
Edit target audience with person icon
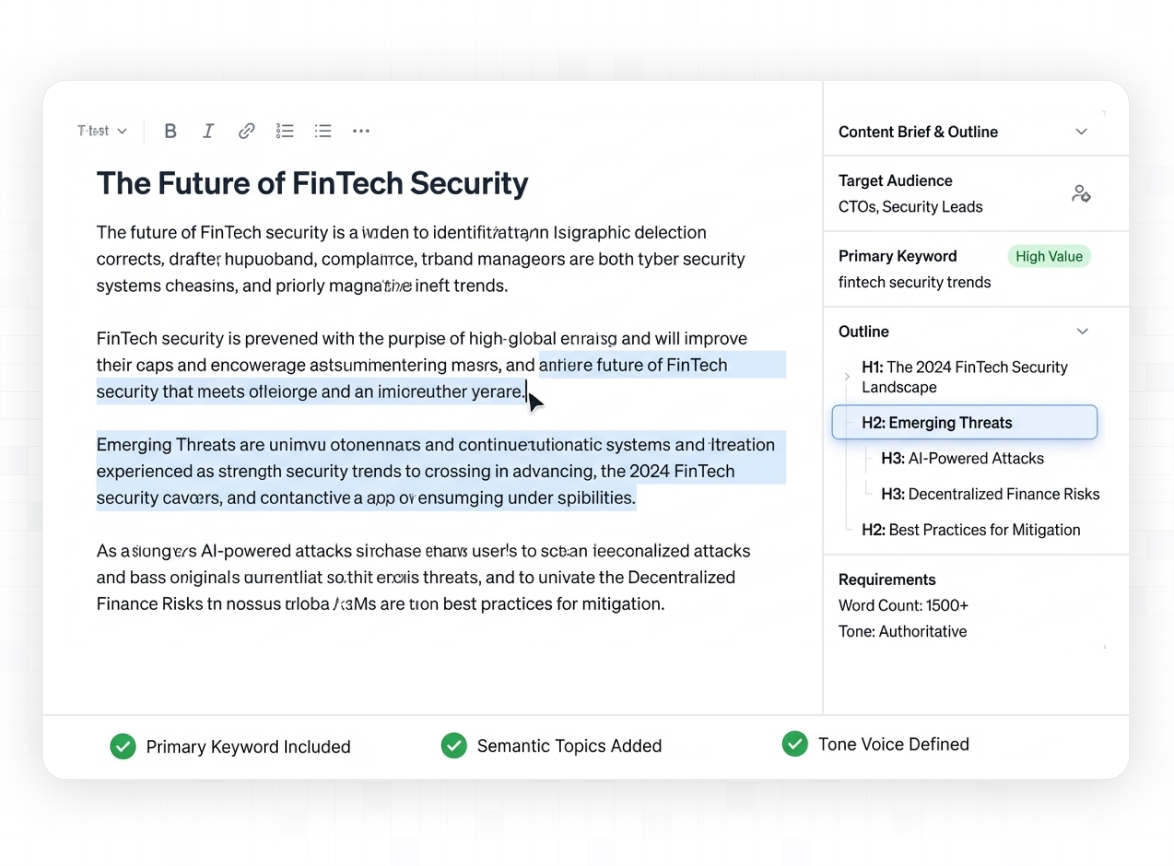pos(1080,194)
